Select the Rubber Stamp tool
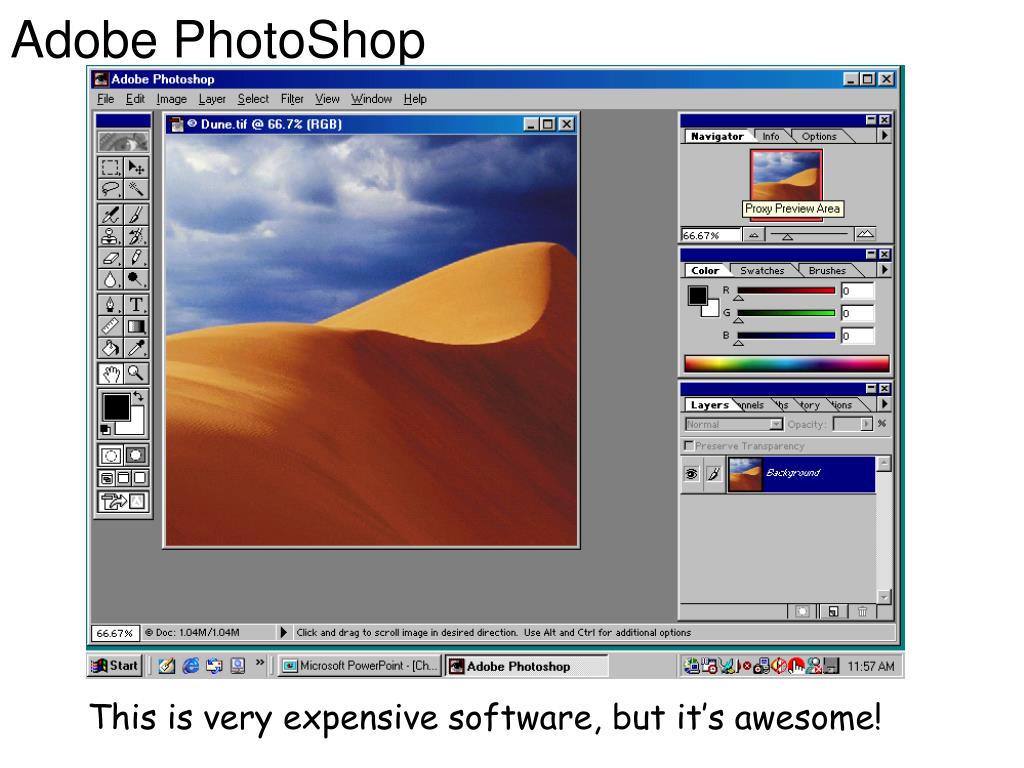 110,236
